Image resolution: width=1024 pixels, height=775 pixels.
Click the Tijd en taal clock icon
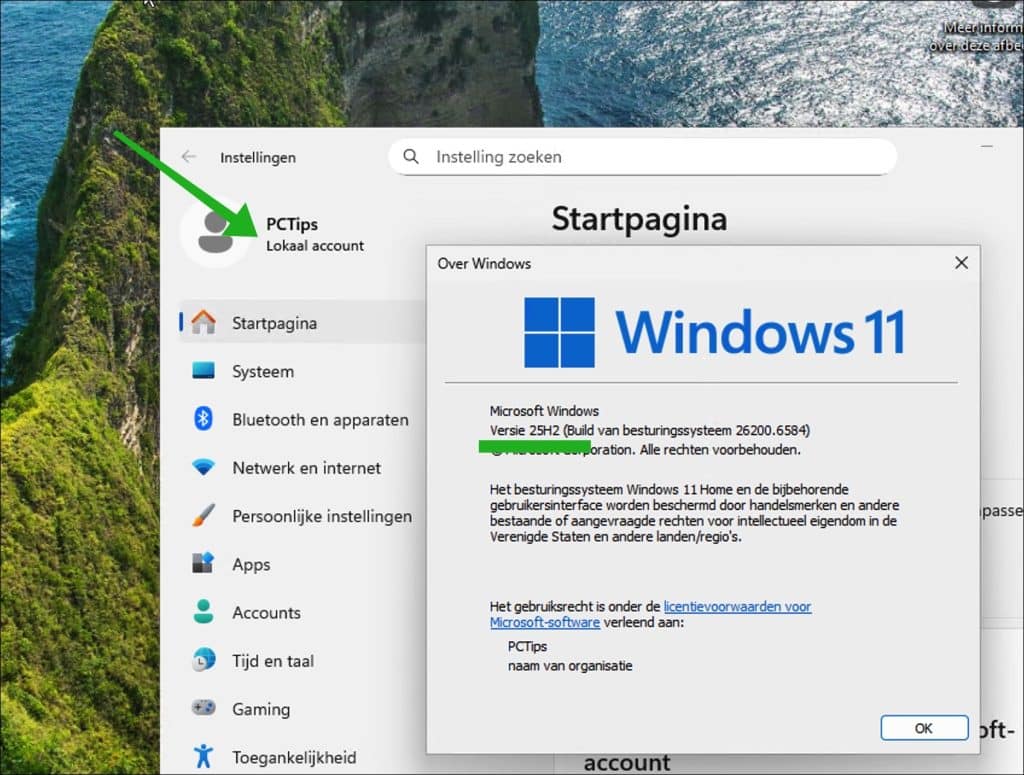(x=203, y=660)
